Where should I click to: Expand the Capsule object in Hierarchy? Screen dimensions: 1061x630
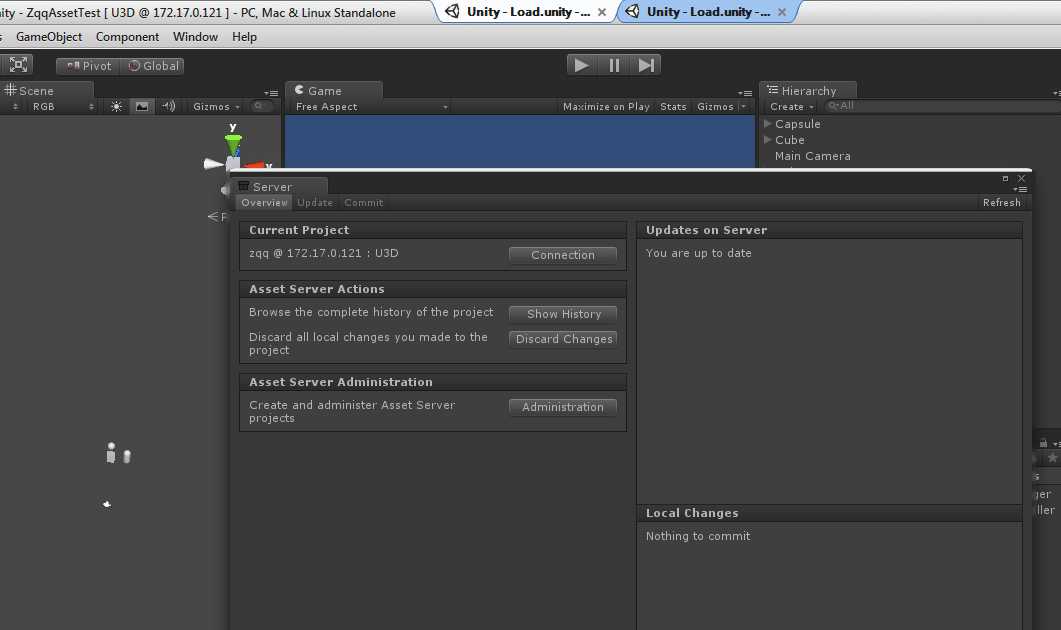coord(767,124)
